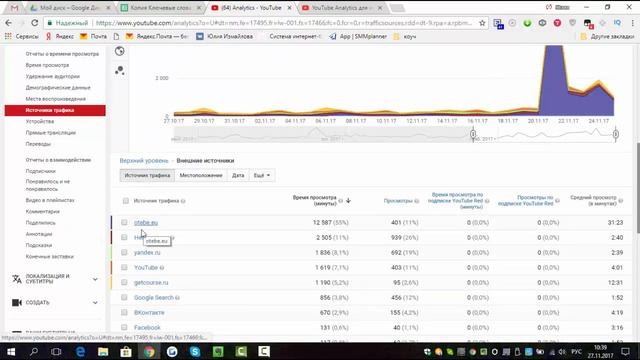Click the info icon beside Просмотры header
Viewport: 640px width, 360px height.
tap(417, 201)
